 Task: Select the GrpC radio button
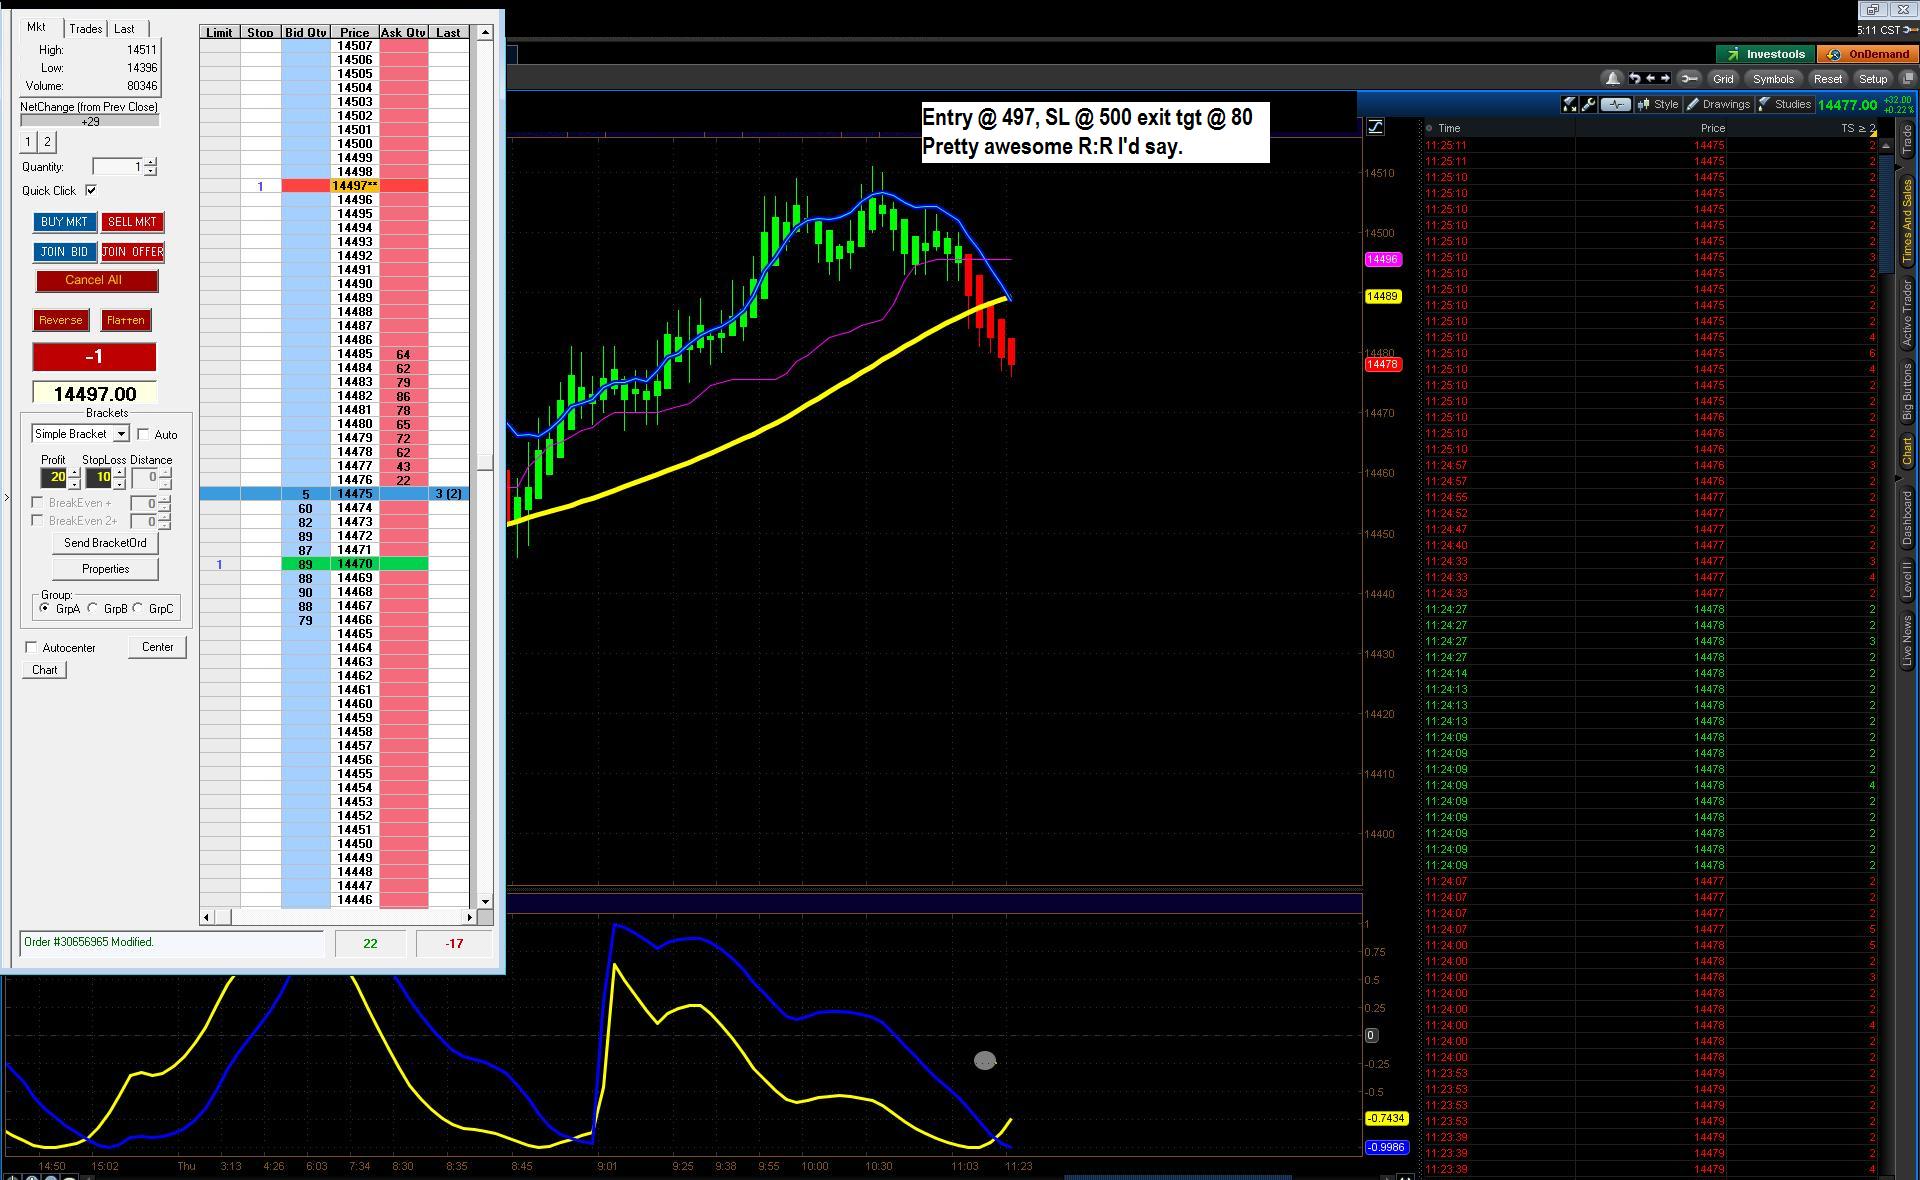[x=138, y=608]
